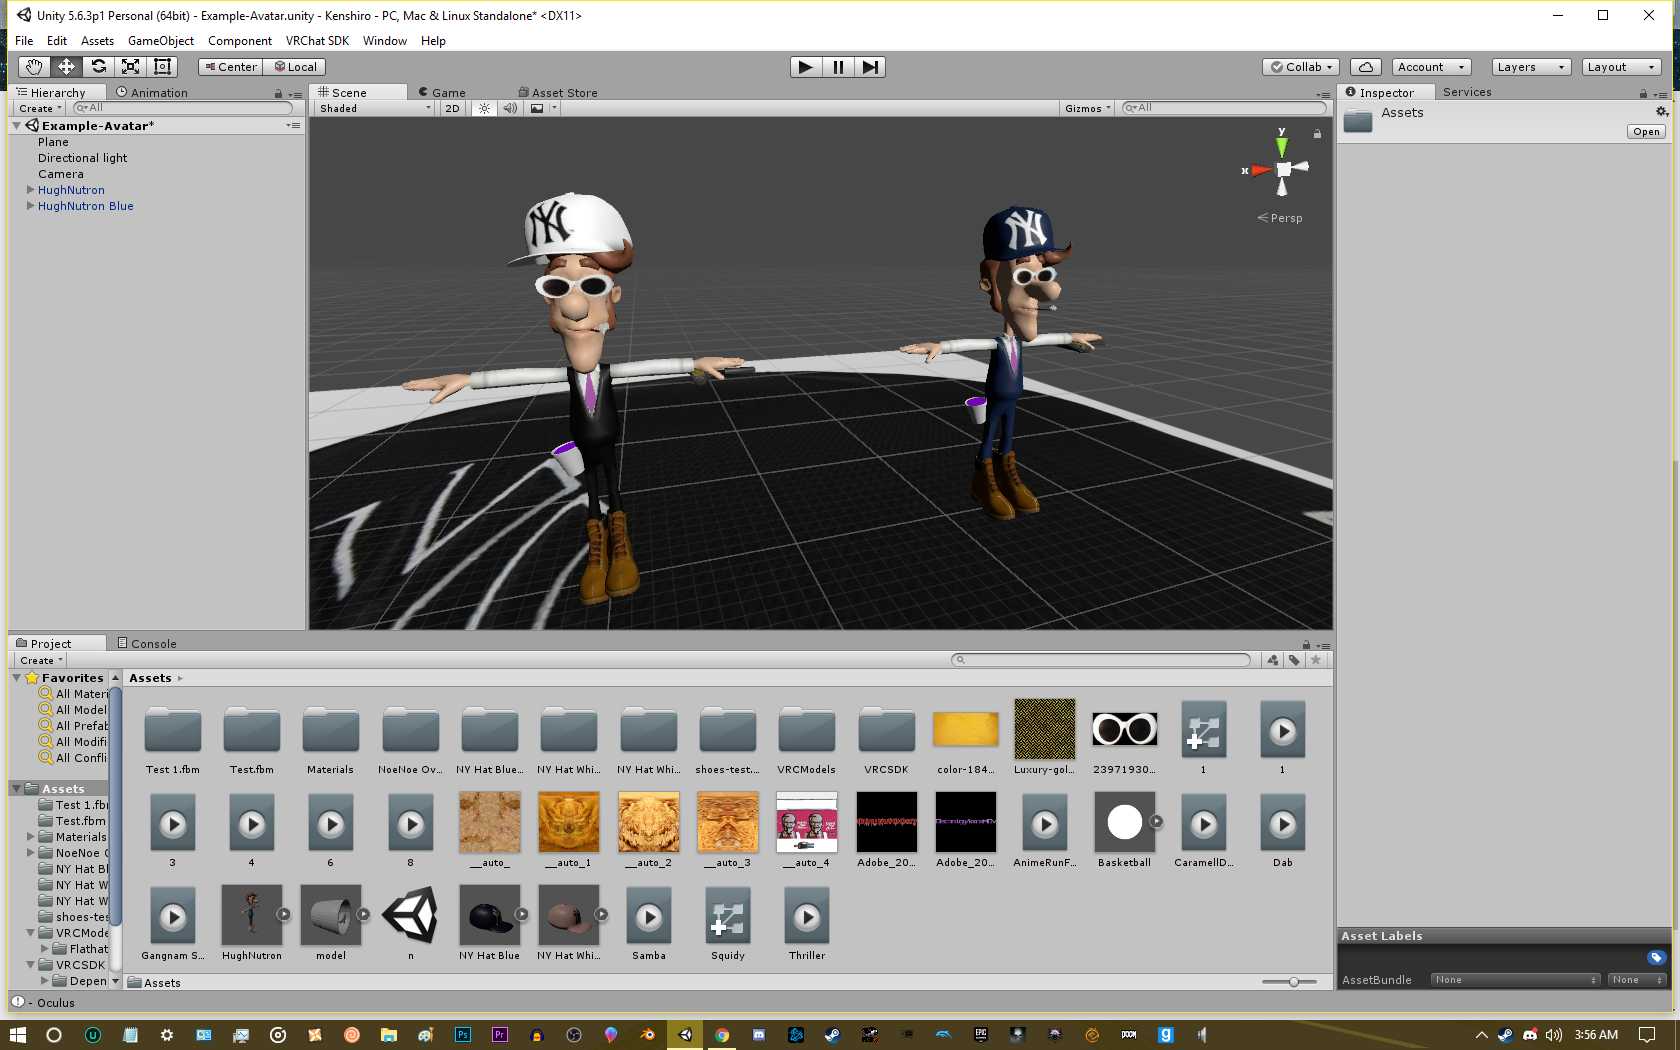
Task: Select the Basketball asset thumbnail
Action: tap(1124, 823)
